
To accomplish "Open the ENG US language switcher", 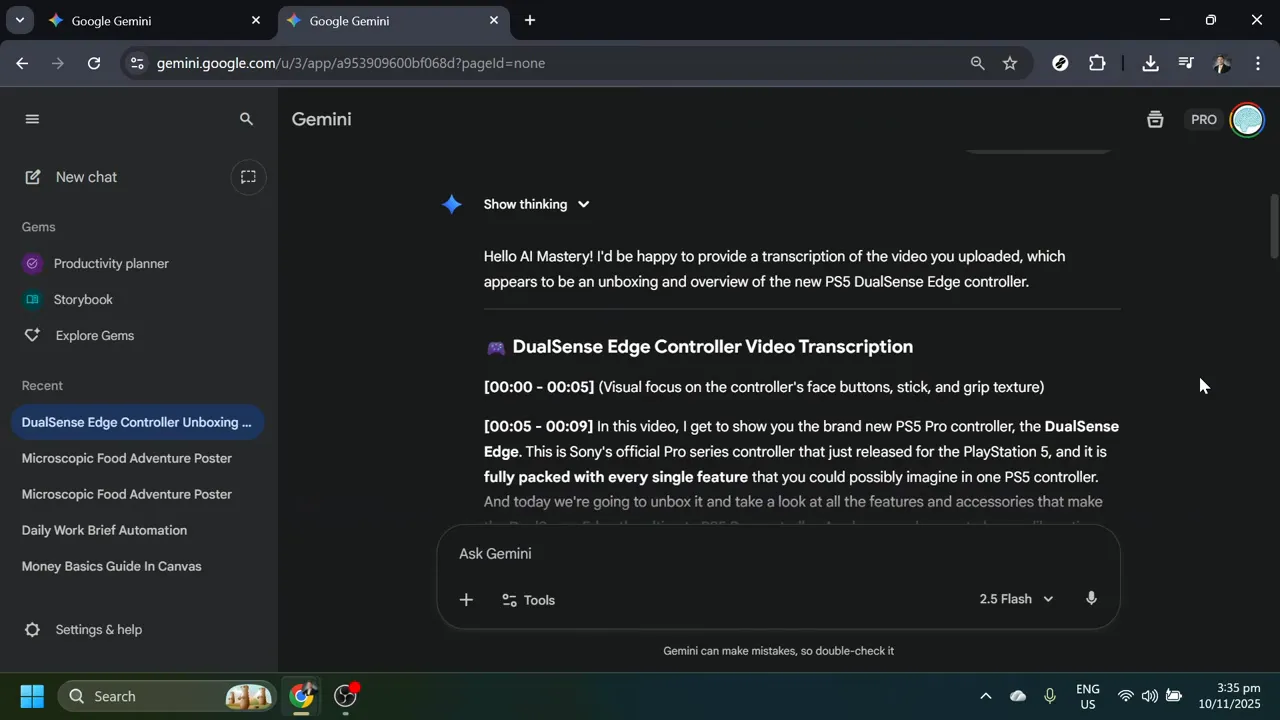I will [1088, 696].
